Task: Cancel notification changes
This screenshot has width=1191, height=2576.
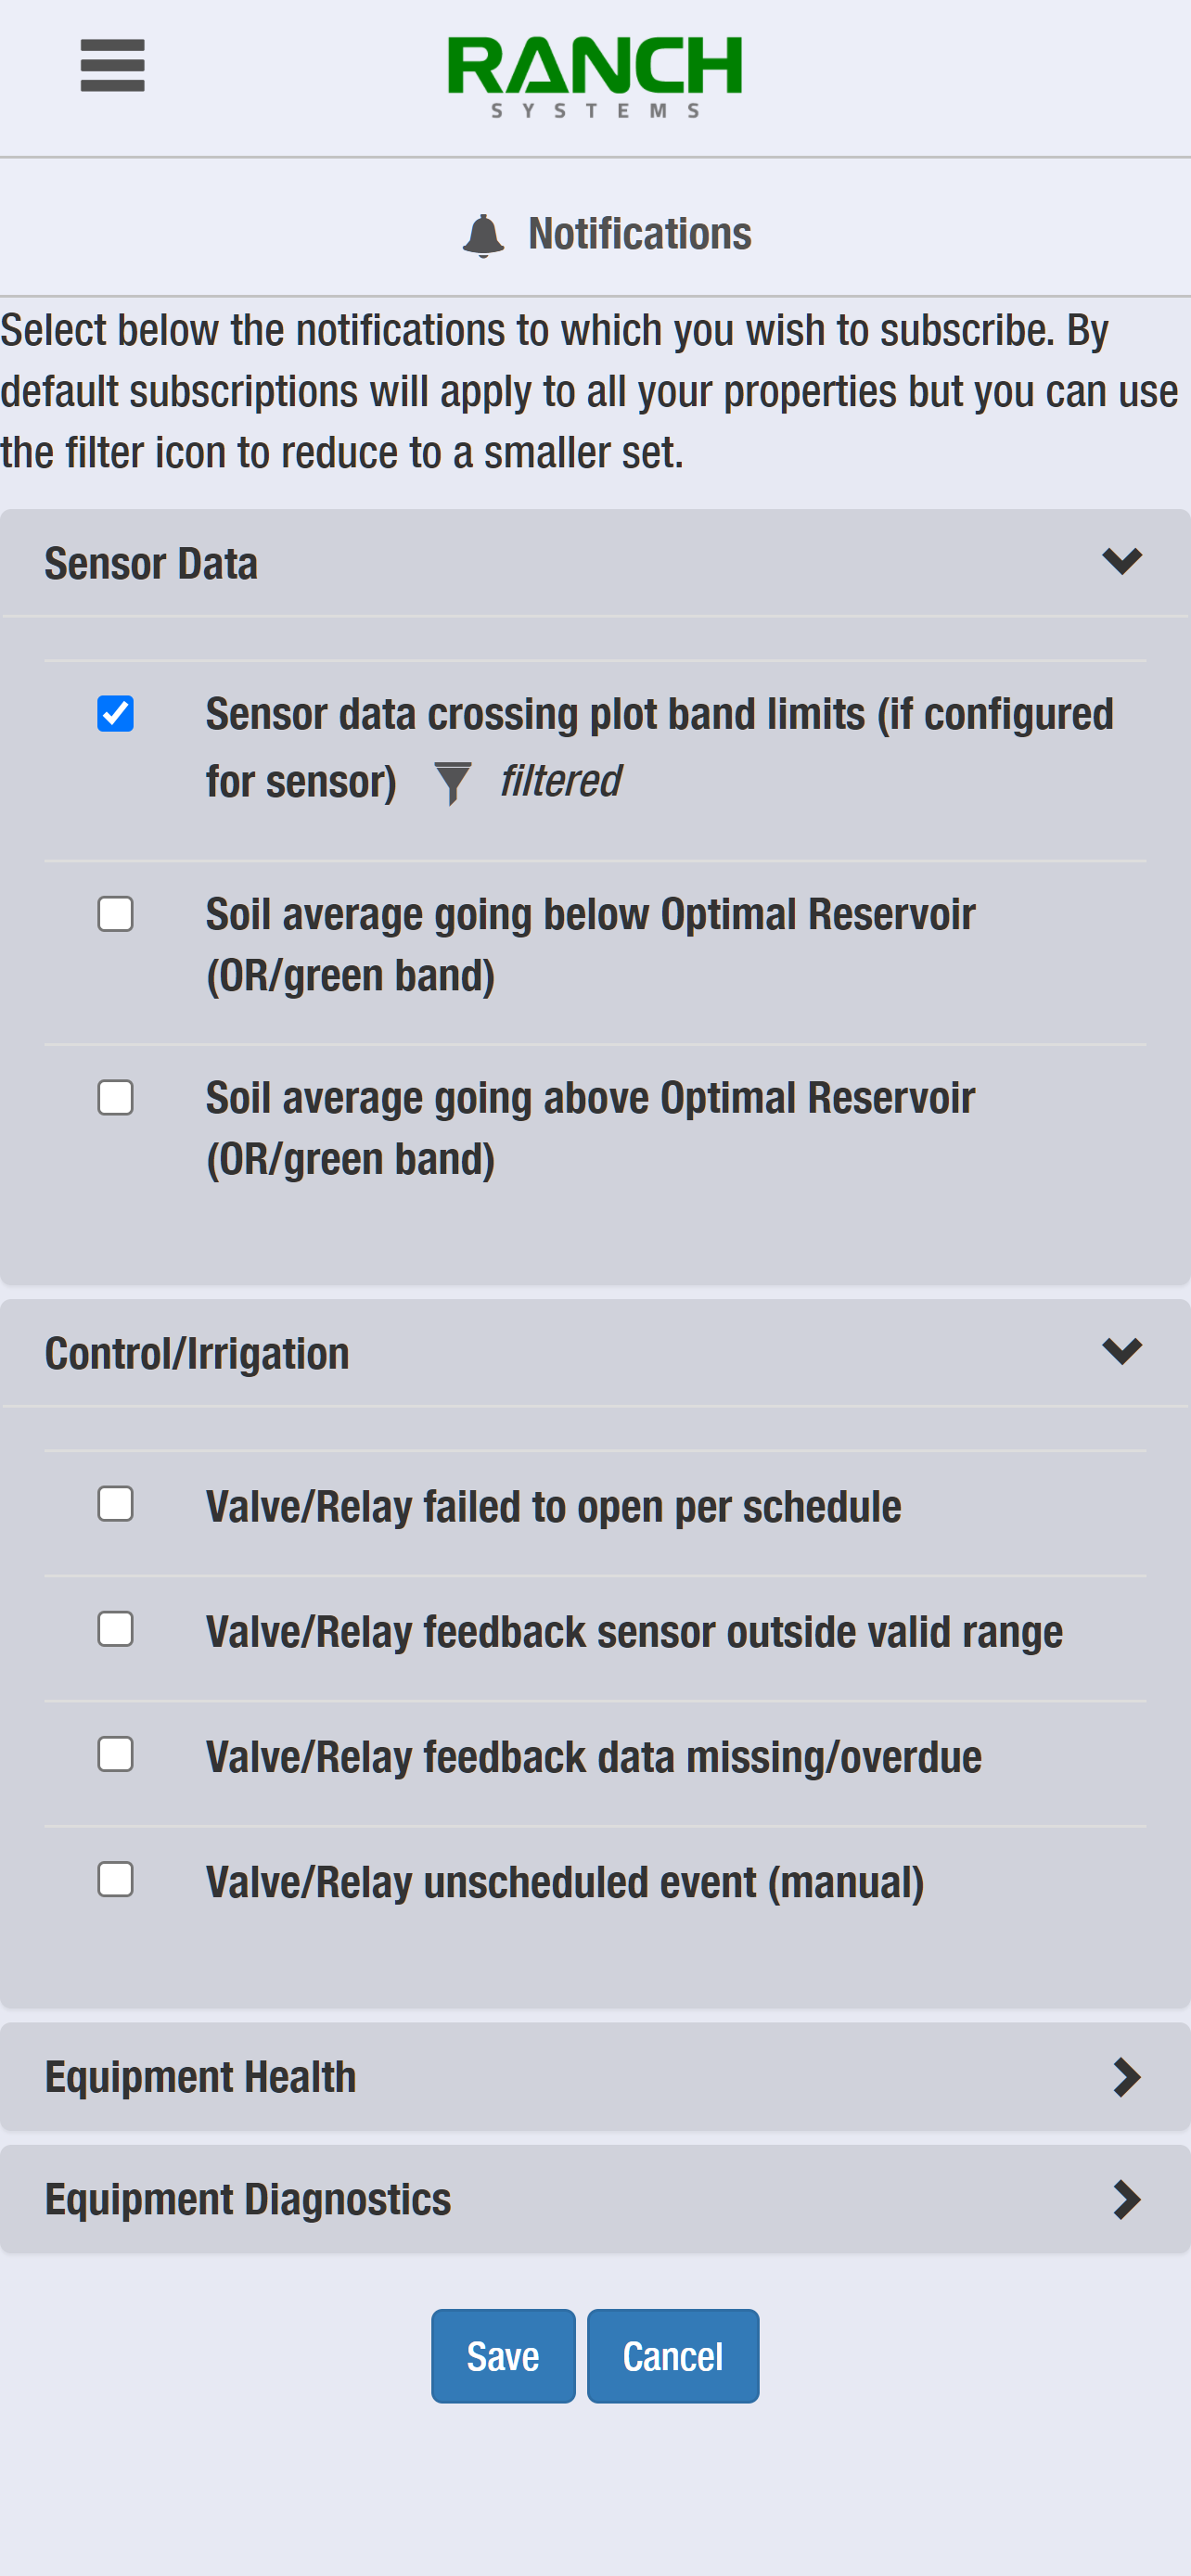Action: click(x=673, y=2356)
